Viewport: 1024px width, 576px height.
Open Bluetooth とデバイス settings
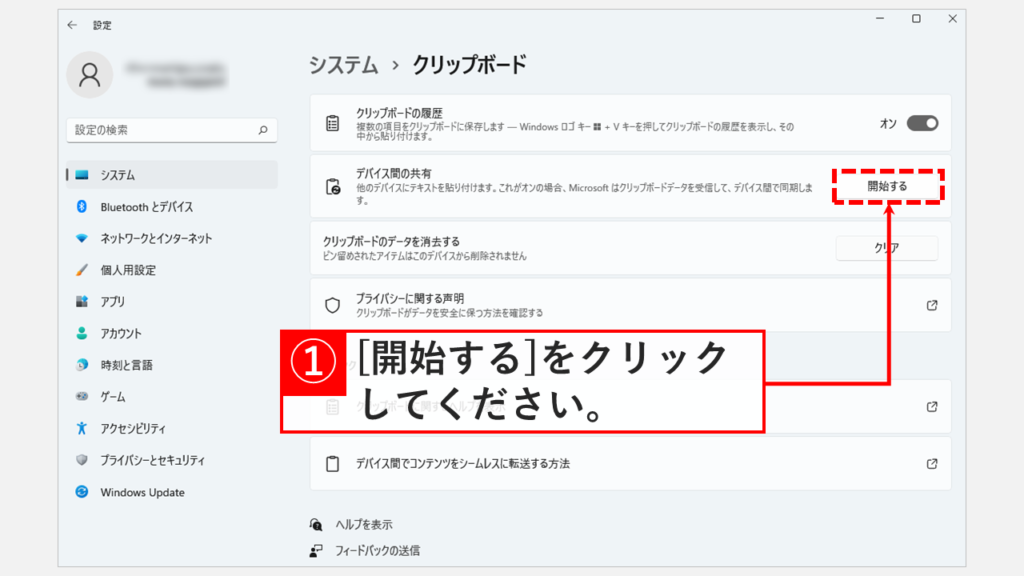(x=146, y=207)
